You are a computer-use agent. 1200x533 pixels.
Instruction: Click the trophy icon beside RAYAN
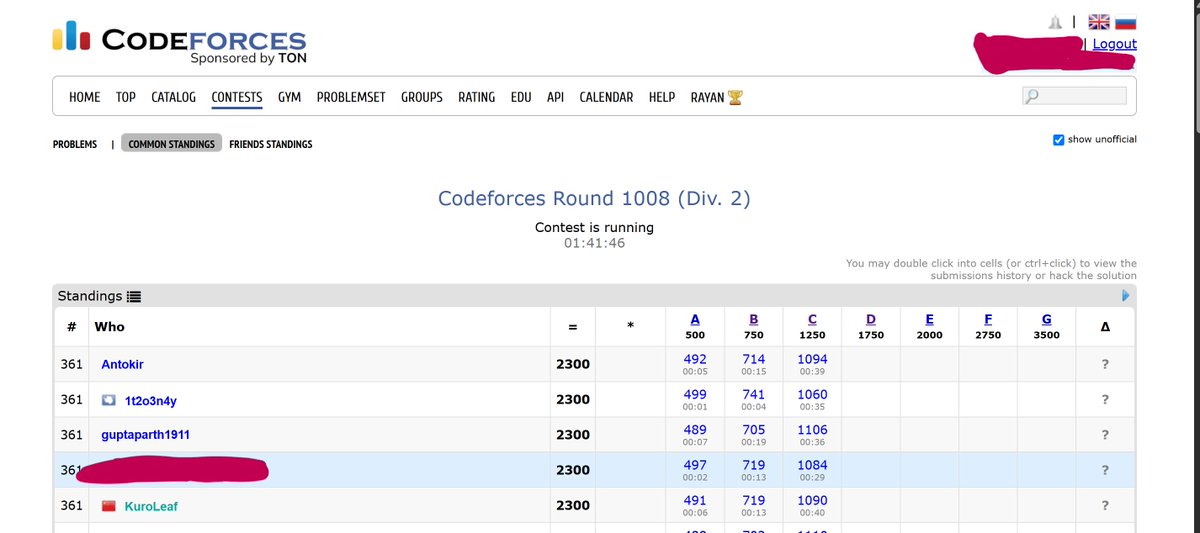pos(735,97)
